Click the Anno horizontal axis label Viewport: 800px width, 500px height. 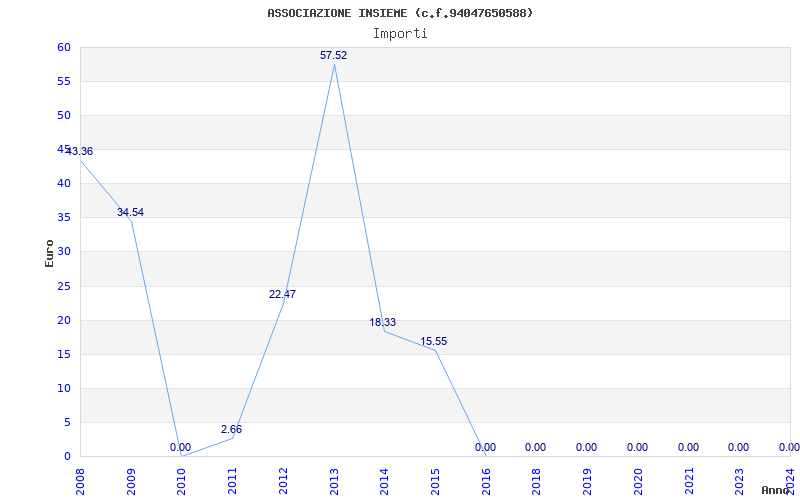coord(775,490)
